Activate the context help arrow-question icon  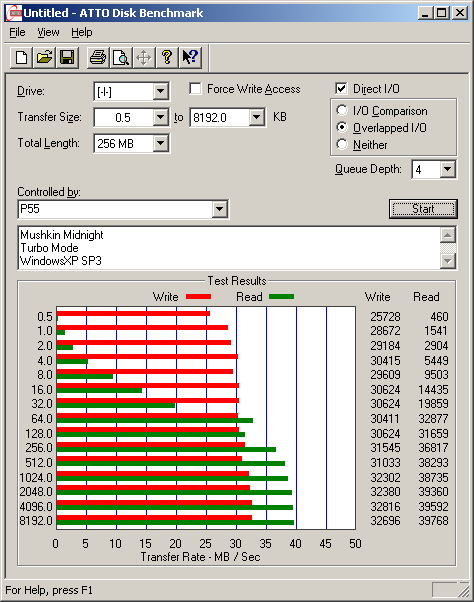(190, 58)
